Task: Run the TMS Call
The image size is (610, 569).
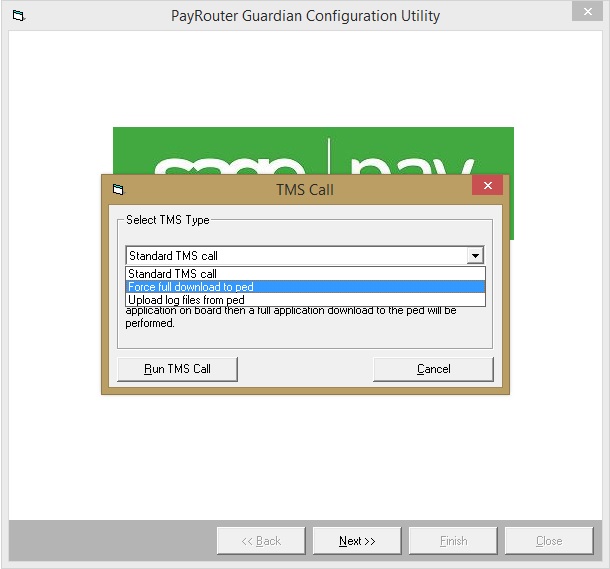Action: tap(177, 369)
